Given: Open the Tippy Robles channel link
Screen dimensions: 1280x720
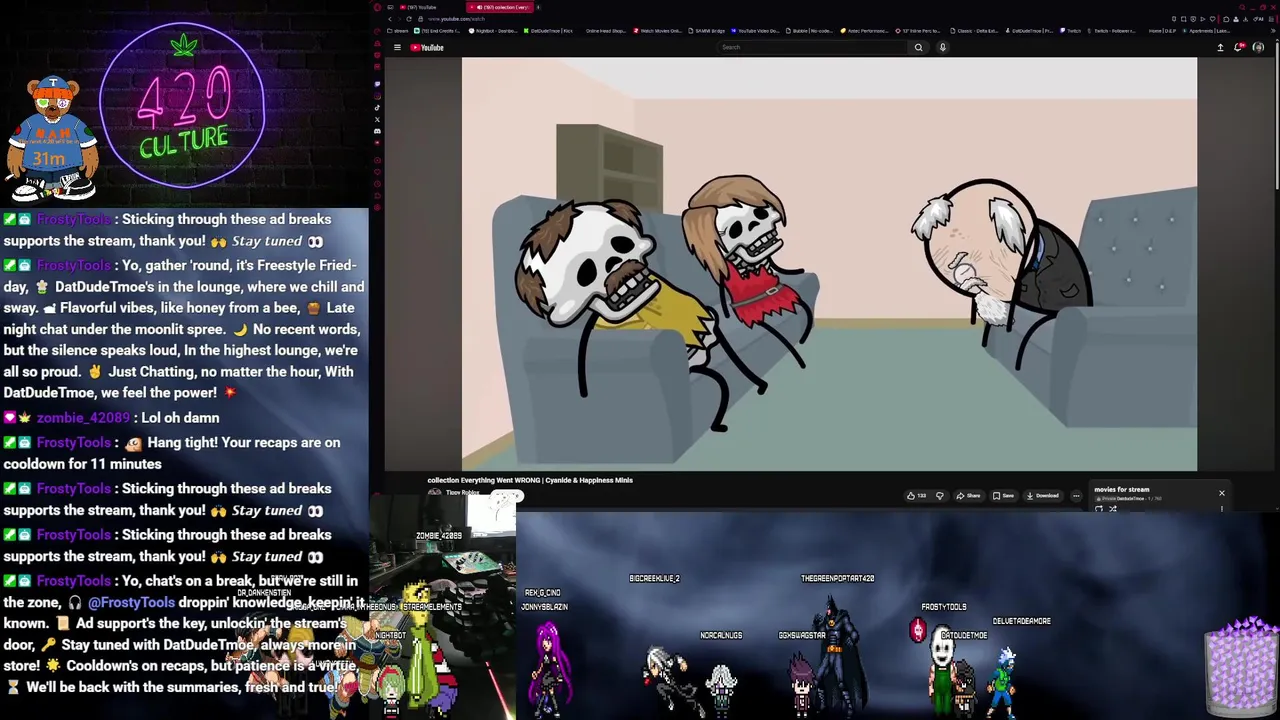Looking at the screenshot, I should coord(462,492).
